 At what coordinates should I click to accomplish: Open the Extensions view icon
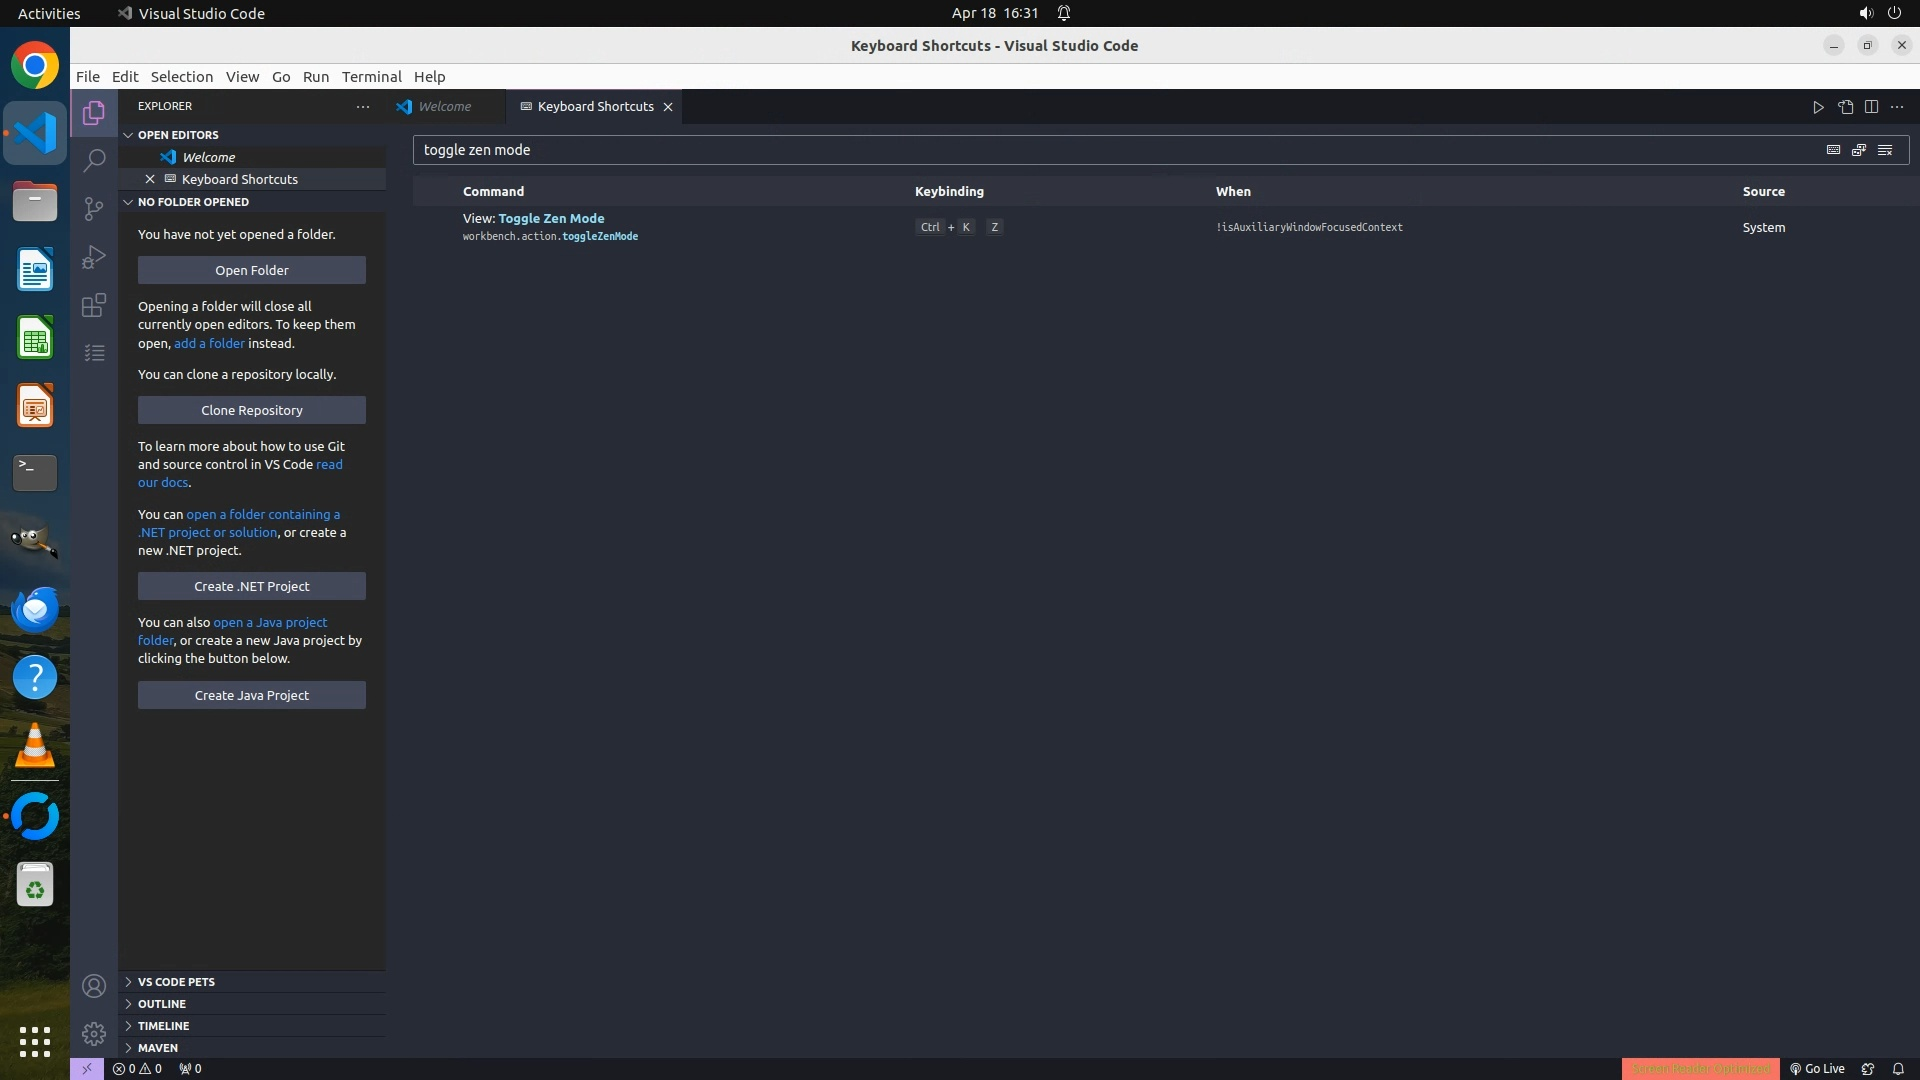(94, 305)
